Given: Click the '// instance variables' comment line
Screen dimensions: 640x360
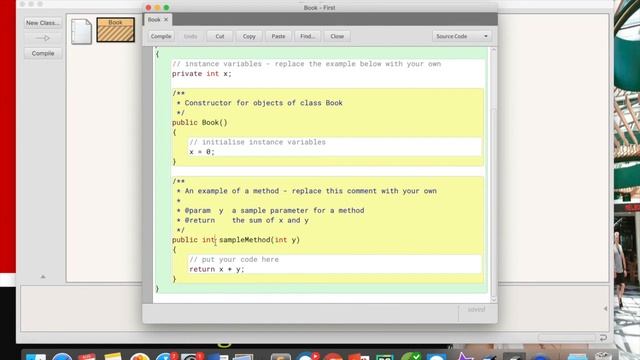Looking at the screenshot, I should (x=307, y=64).
